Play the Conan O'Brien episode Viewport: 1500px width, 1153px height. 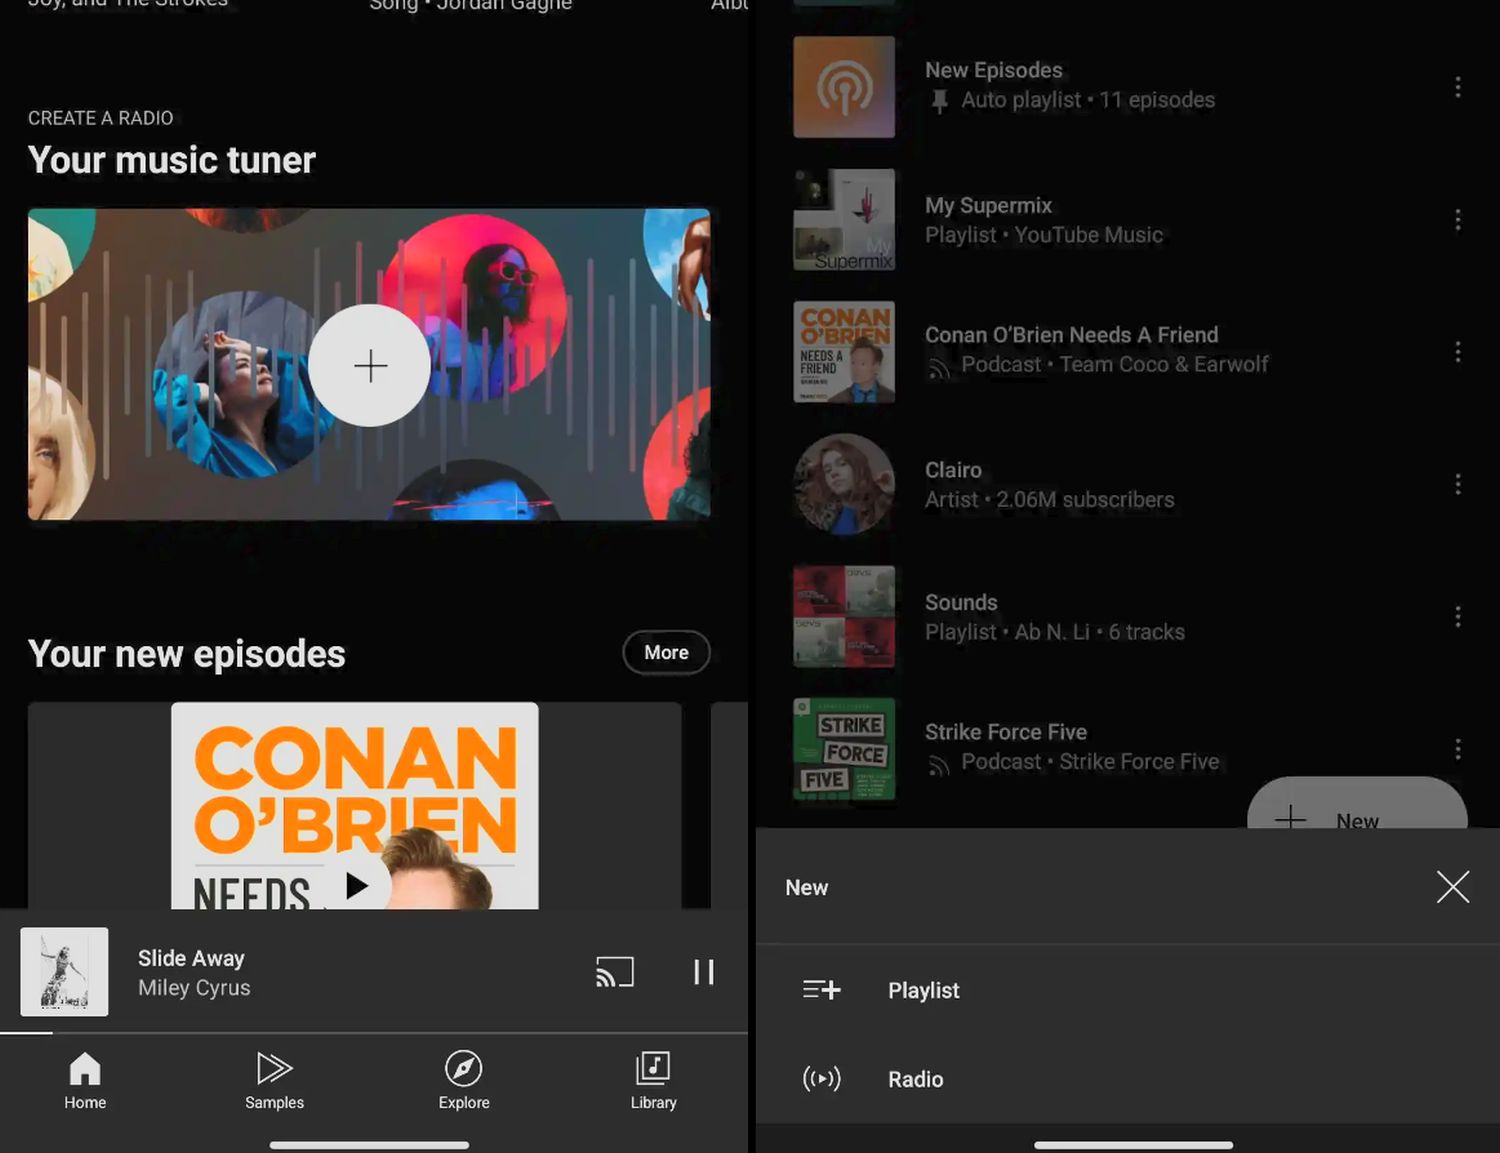(356, 886)
